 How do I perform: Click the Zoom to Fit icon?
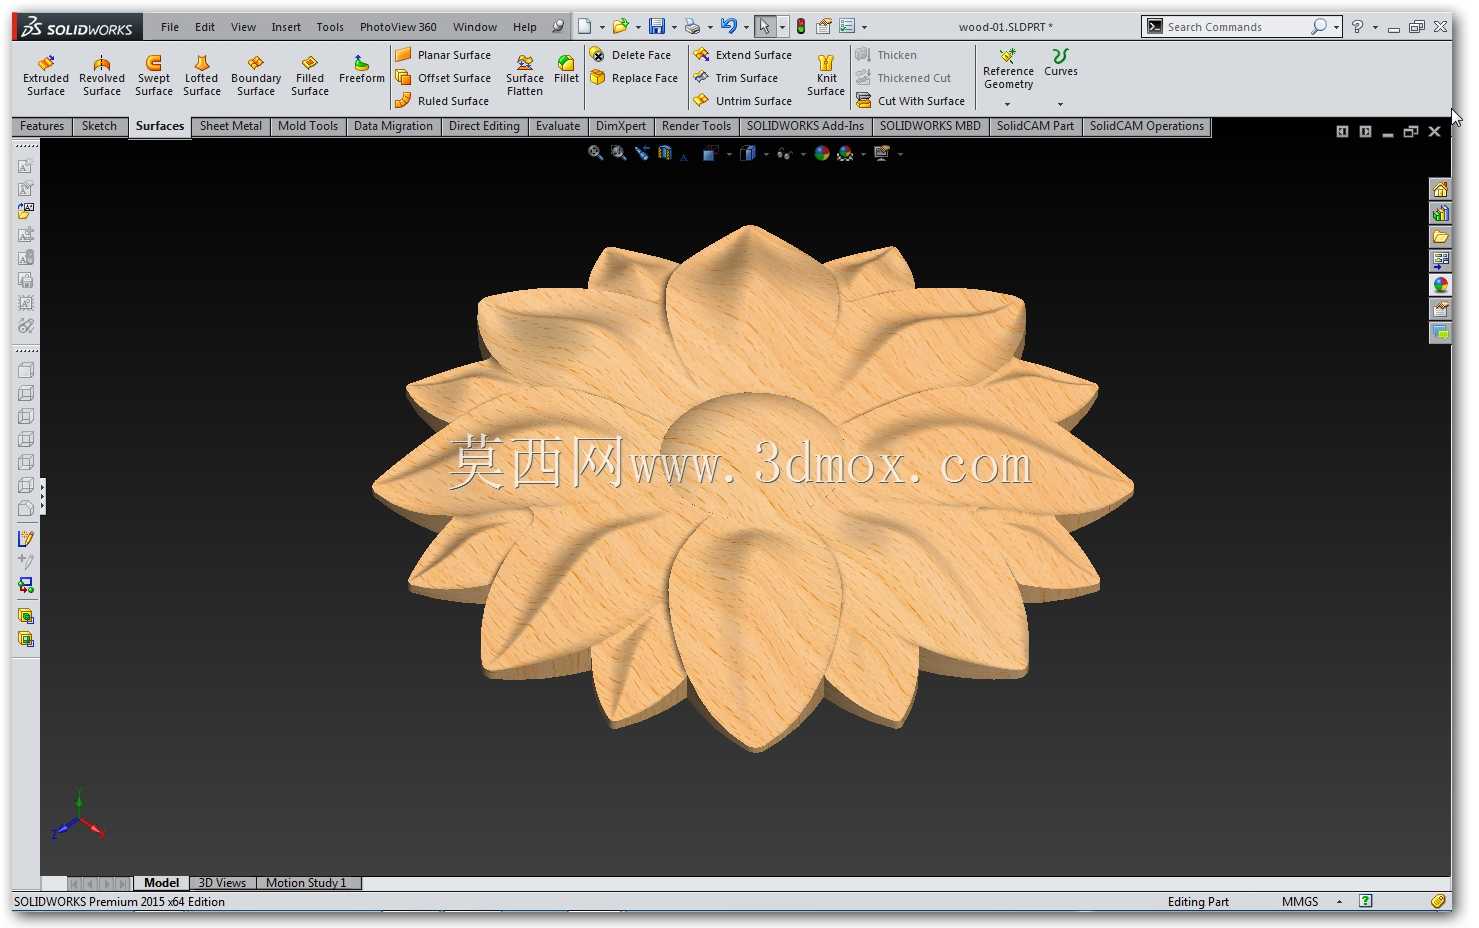point(596,153)
